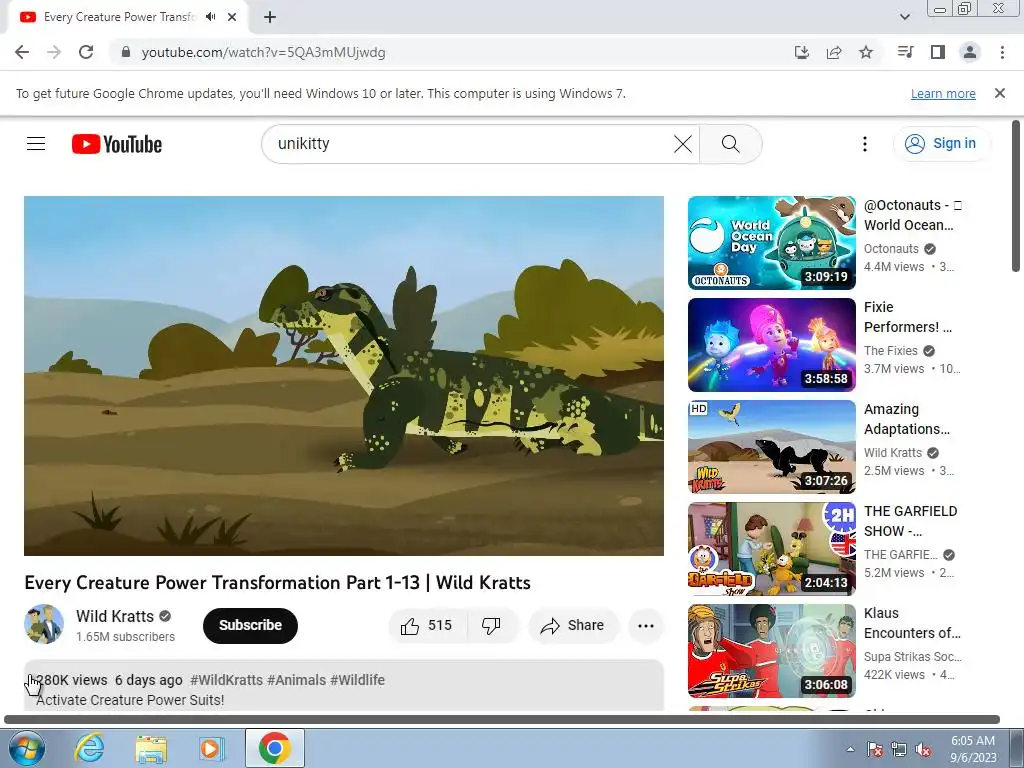
Task: Click the #WildKratts hashtag
Action: [226, 680]
